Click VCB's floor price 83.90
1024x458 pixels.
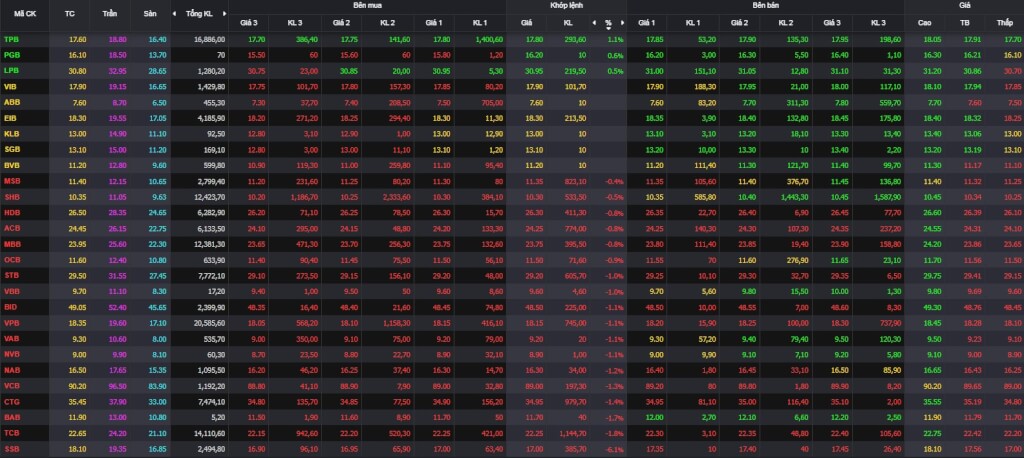pyautogui.click(x=157, y=385)
